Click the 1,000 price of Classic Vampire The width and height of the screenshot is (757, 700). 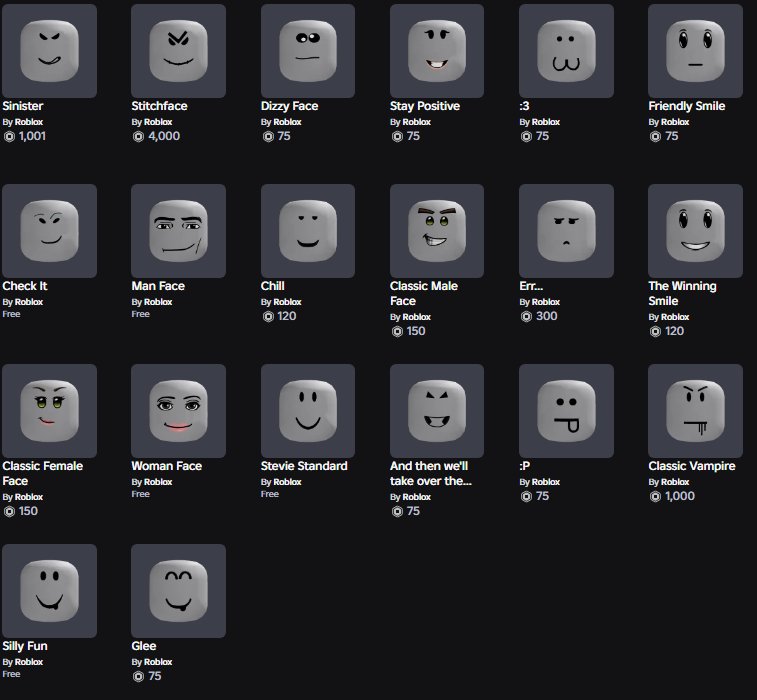(x=680, y=496)
